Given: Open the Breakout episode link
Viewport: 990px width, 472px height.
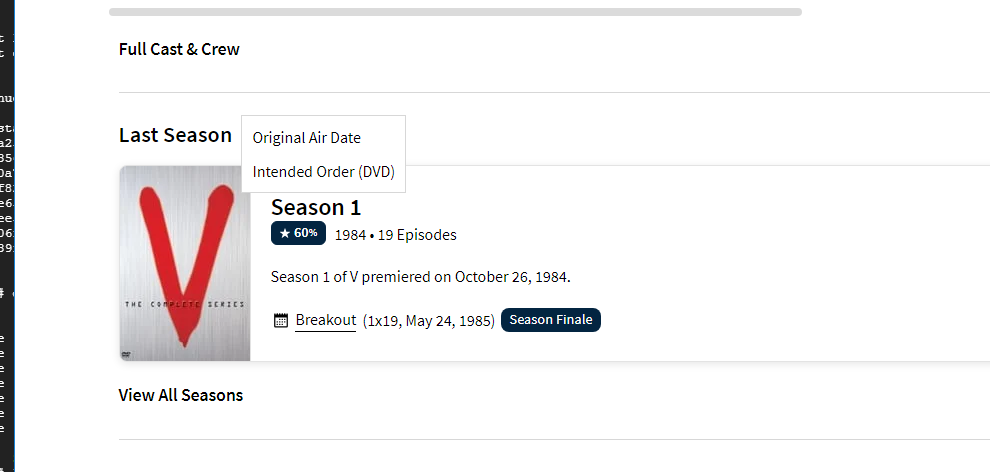Looking at the screenshot, I should tap(325, 320).
